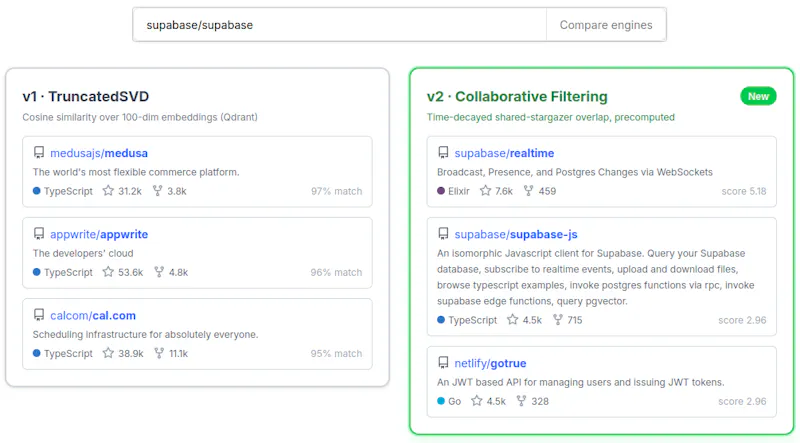Click the star icon on the medusa card
The width and height of the screenshot is (800, 443).
108,191
